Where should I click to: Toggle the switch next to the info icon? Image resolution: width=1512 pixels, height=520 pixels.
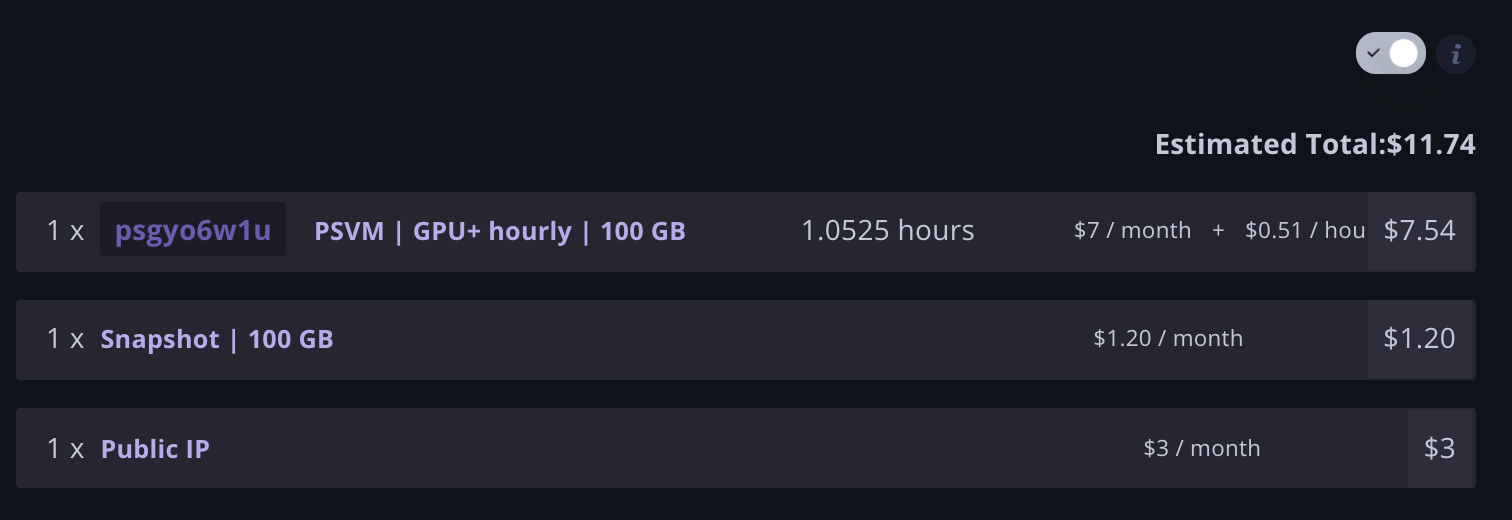click(1390, 53)
